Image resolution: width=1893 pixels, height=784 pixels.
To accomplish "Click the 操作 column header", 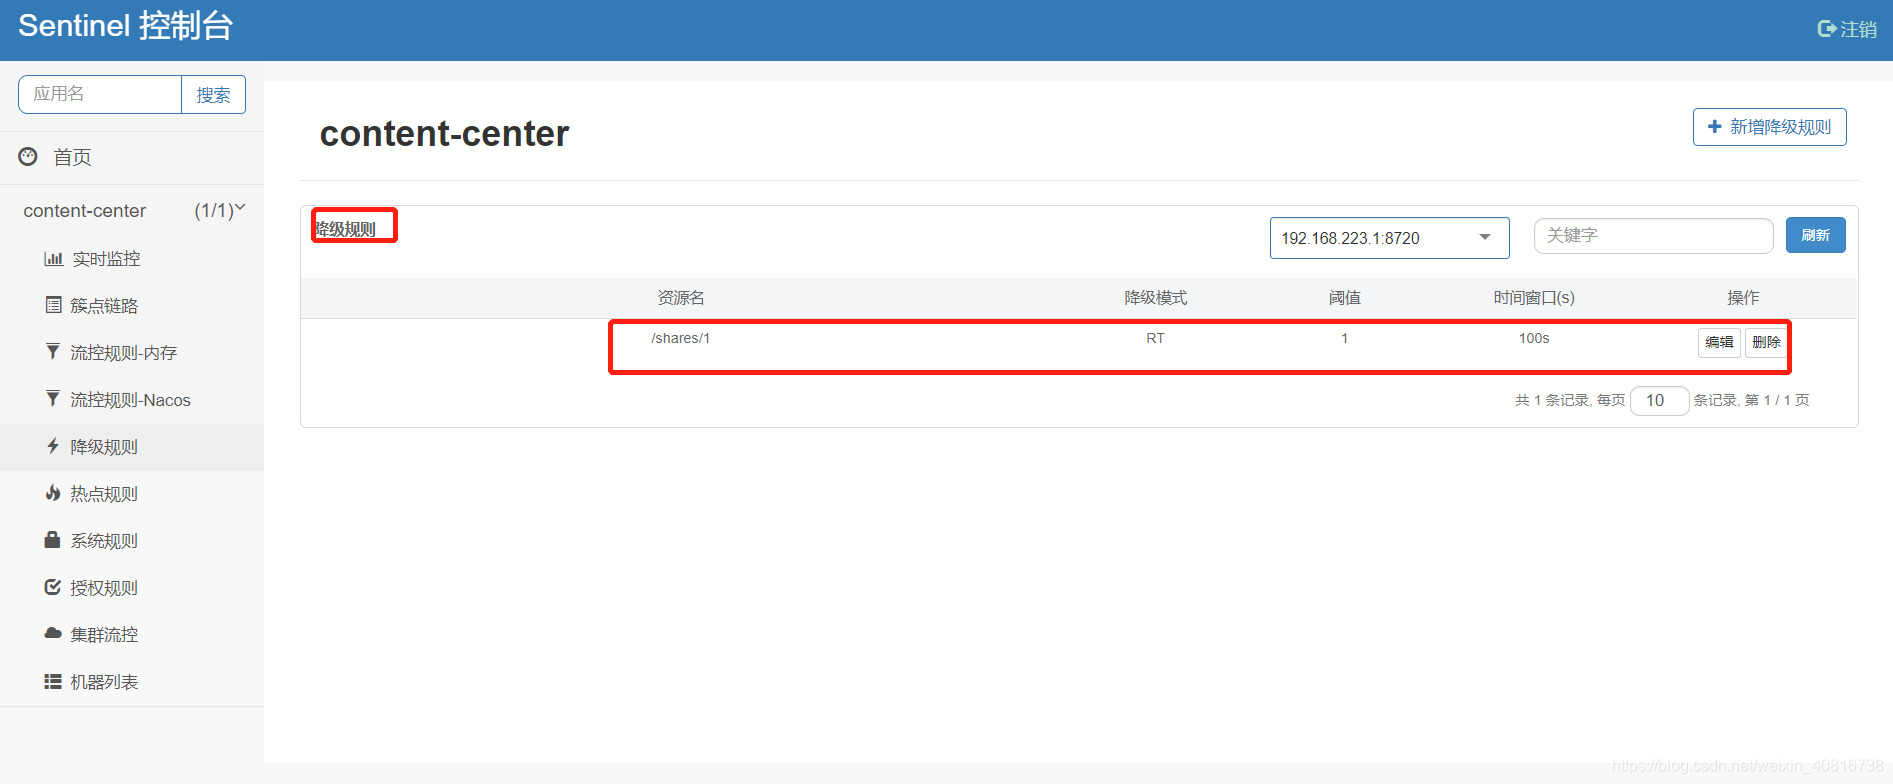I will click(1743, 297).
